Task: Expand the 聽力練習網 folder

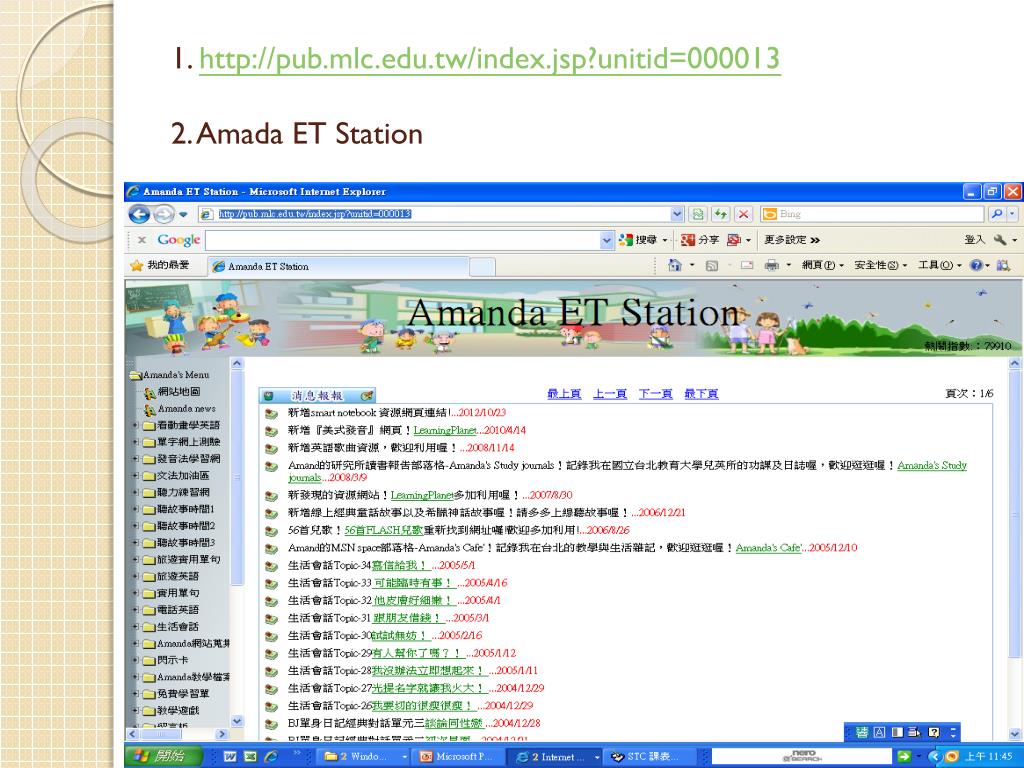Action: coord(136,492)
